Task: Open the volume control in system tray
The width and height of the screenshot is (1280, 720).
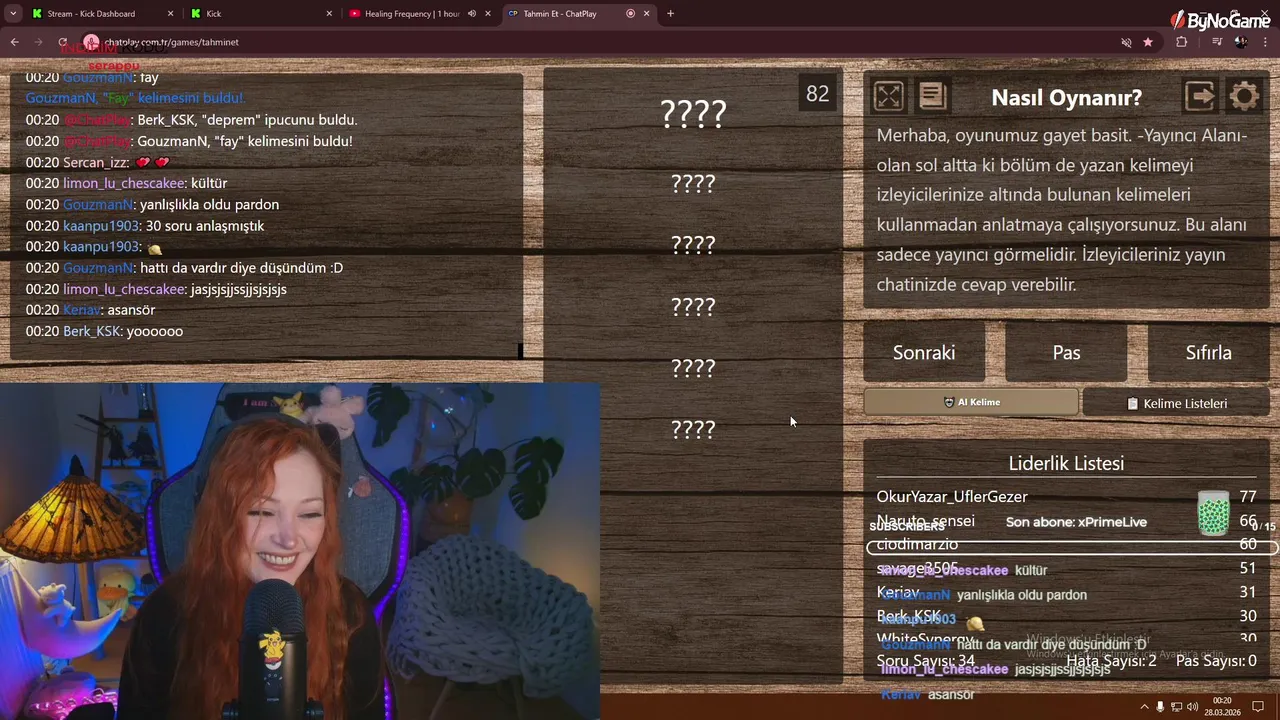Action: [x=1191, y=707]
